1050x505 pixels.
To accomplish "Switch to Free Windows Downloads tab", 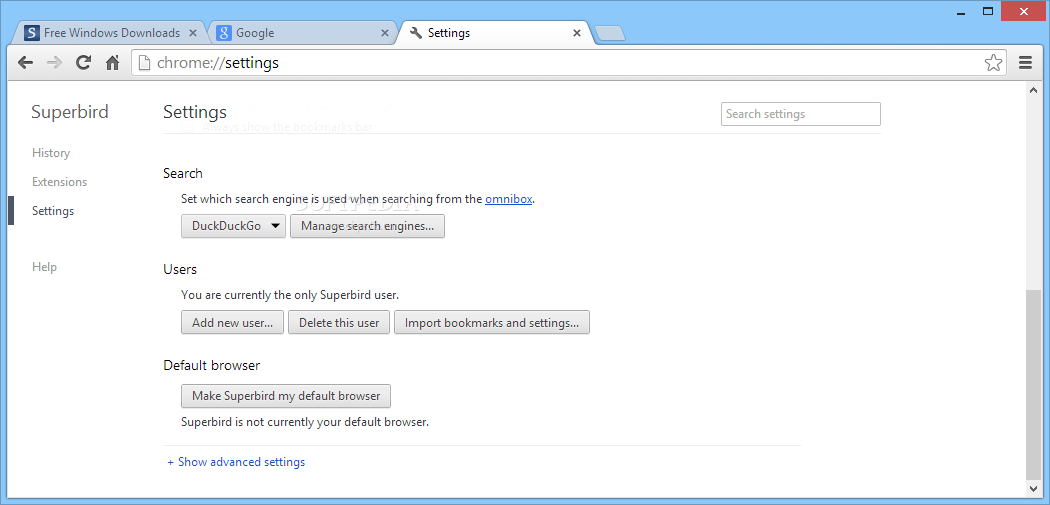I will pos(111,32).
